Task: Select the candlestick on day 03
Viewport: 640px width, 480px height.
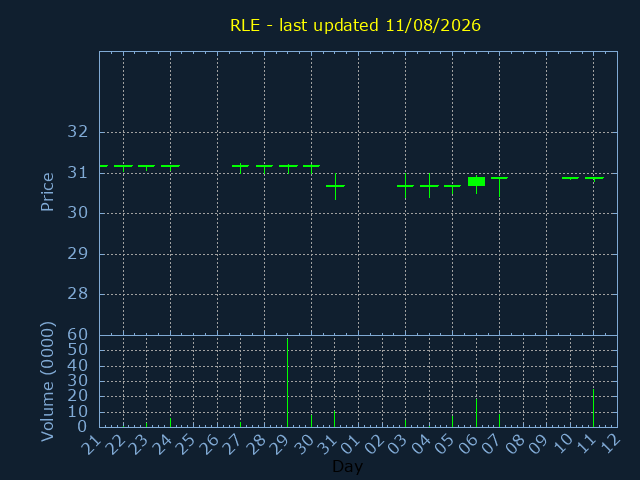Action: pos(405,187)
